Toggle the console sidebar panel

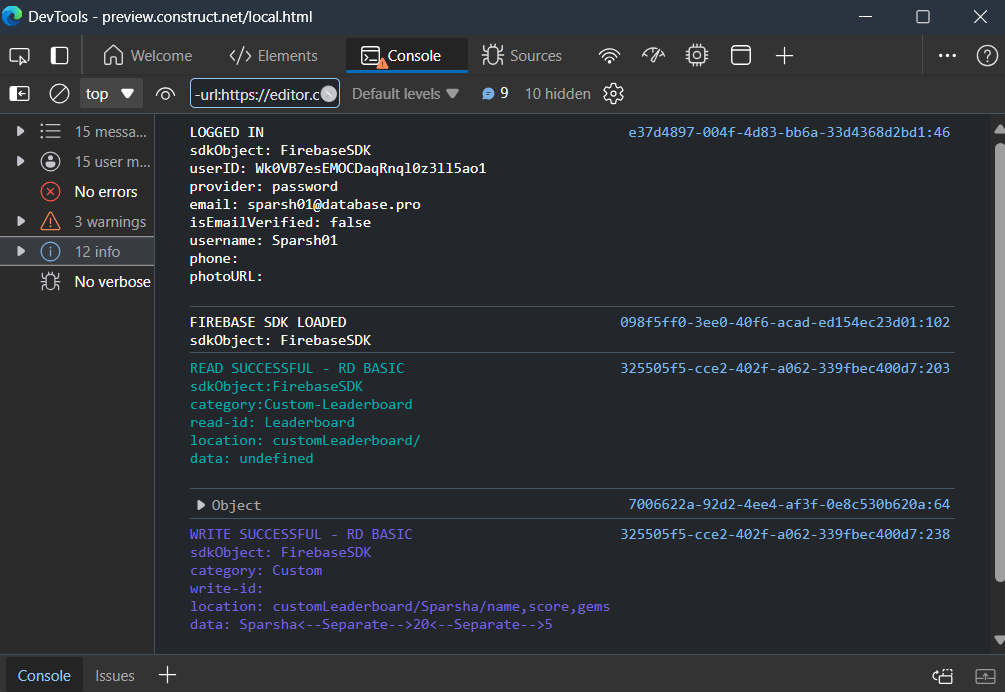point(20,94)
